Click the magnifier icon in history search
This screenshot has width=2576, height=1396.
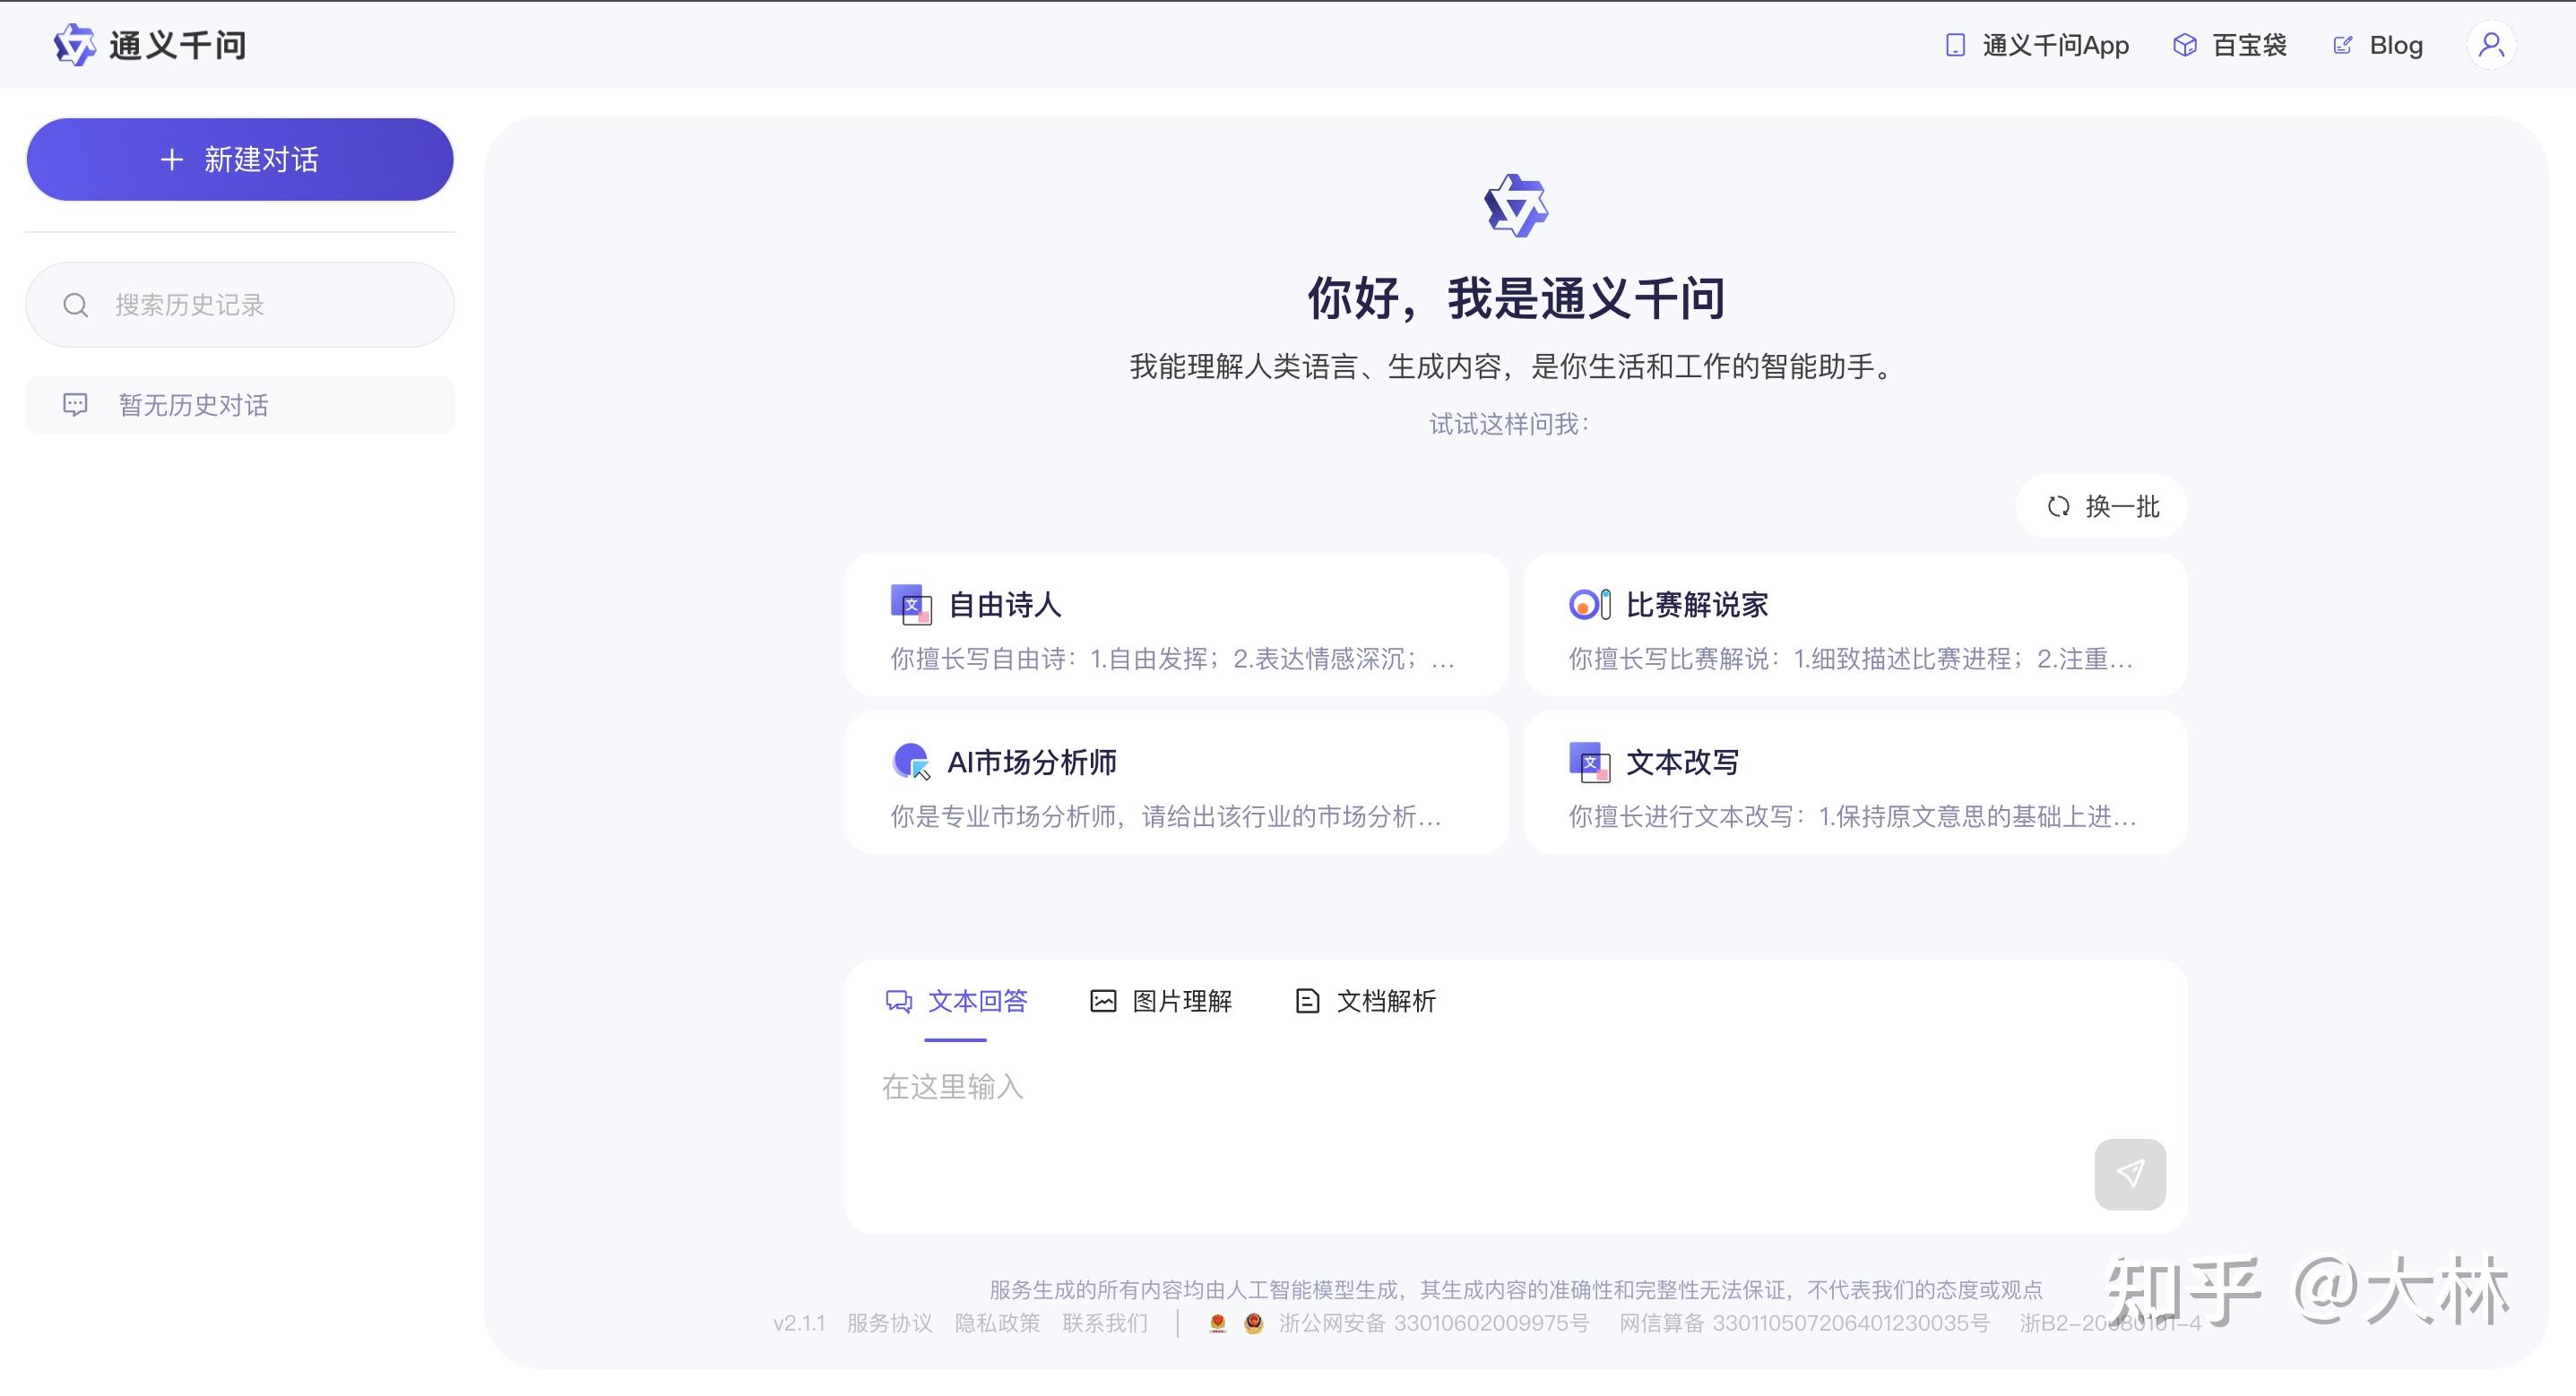pos(76,305)
